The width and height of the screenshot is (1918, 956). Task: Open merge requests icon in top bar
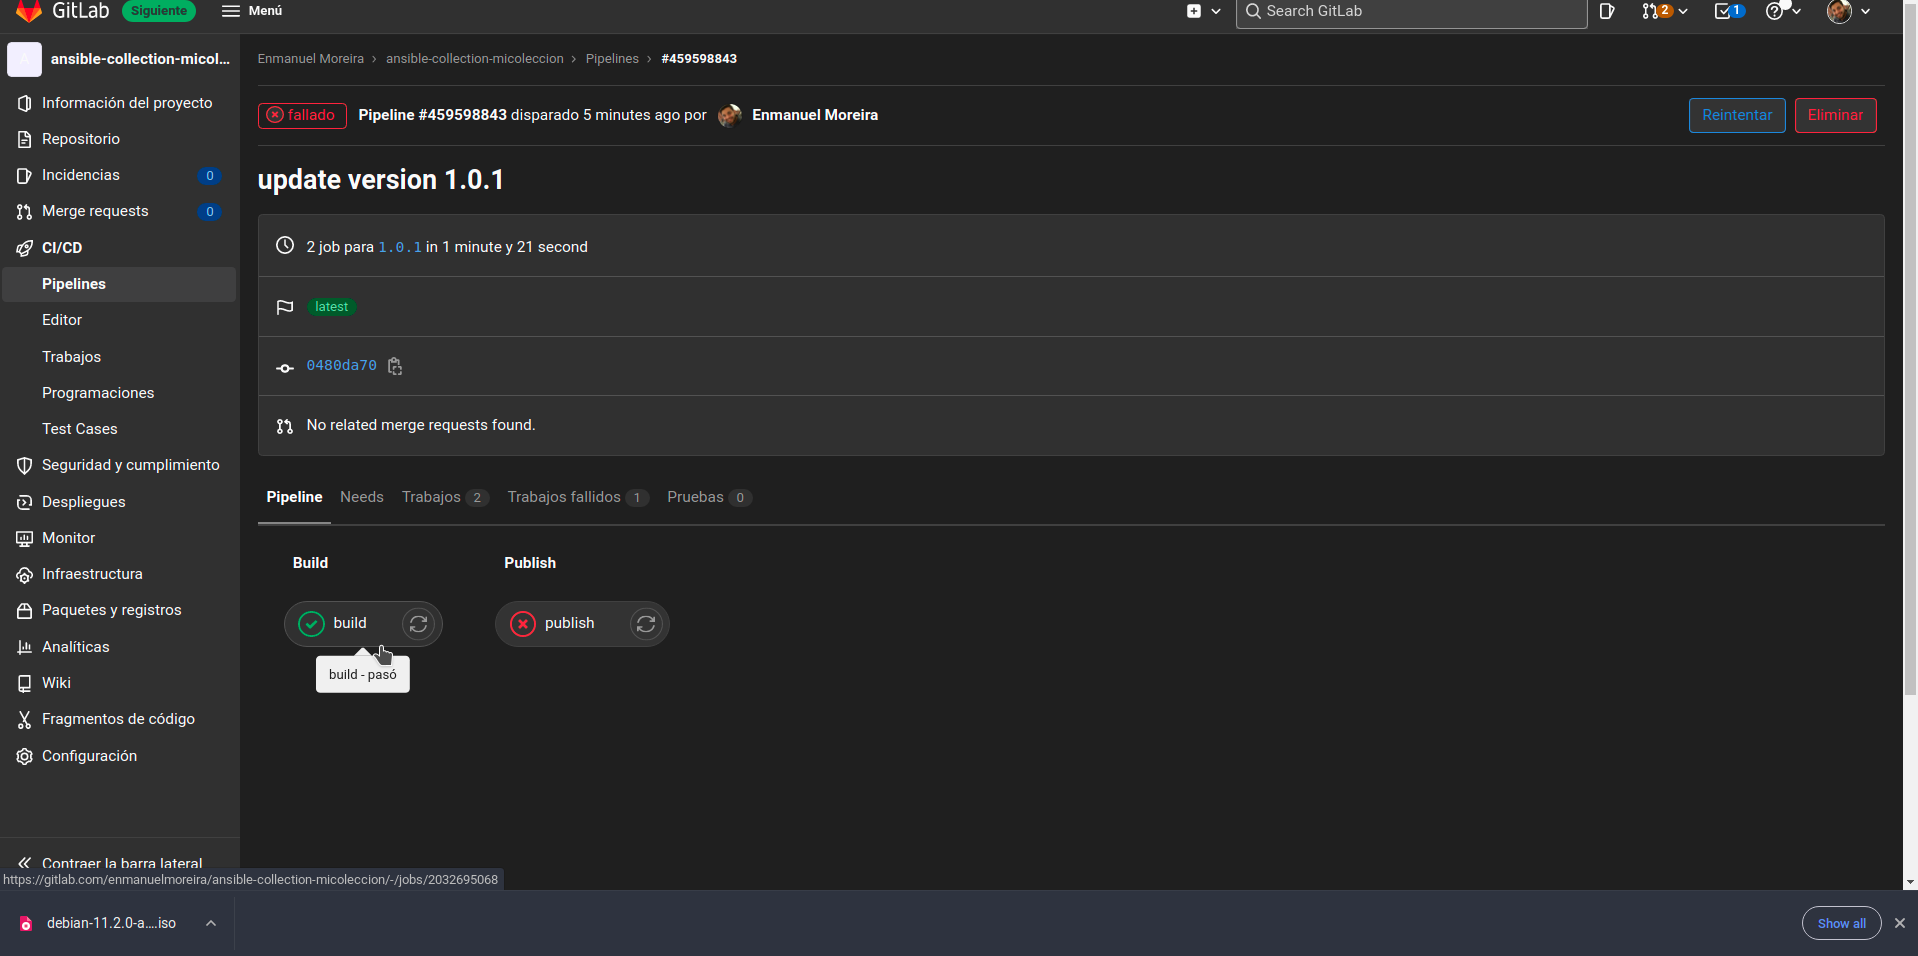point(1651,11)
